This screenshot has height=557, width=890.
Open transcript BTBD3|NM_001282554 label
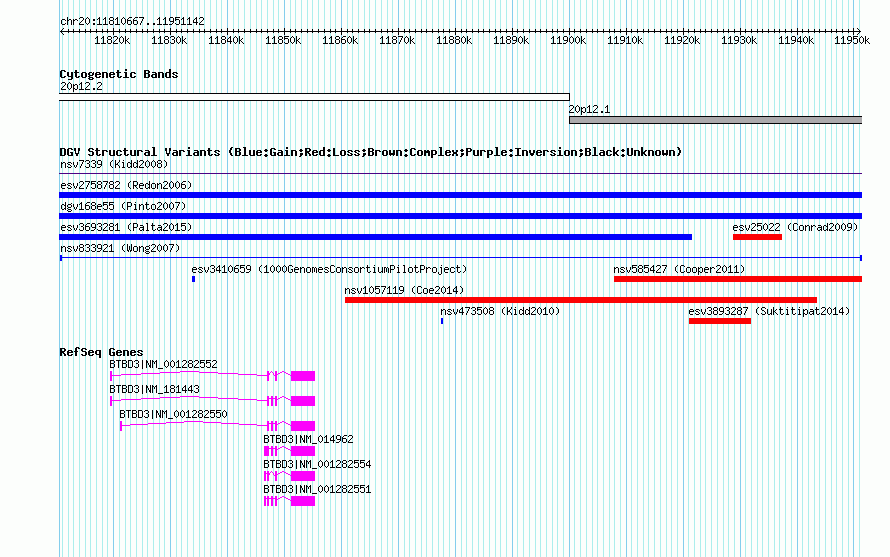(317, 464)
